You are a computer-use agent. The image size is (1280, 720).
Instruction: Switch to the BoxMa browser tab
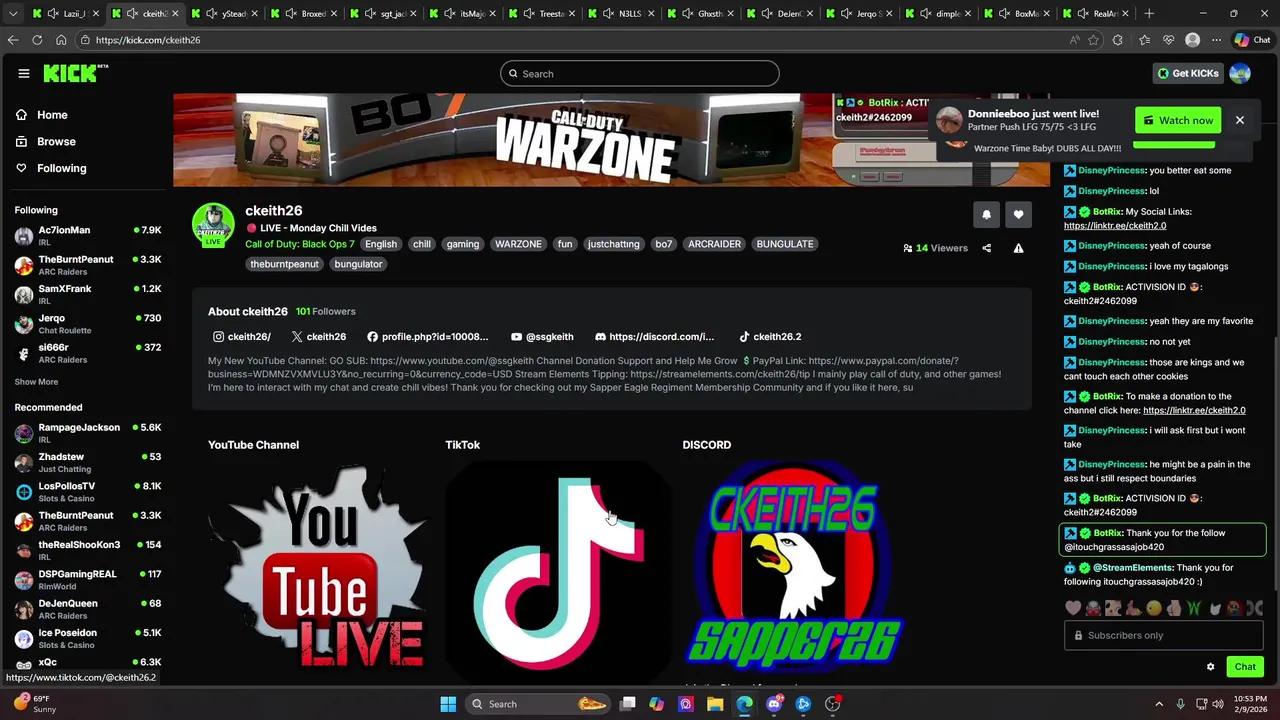coord(1018,14)
